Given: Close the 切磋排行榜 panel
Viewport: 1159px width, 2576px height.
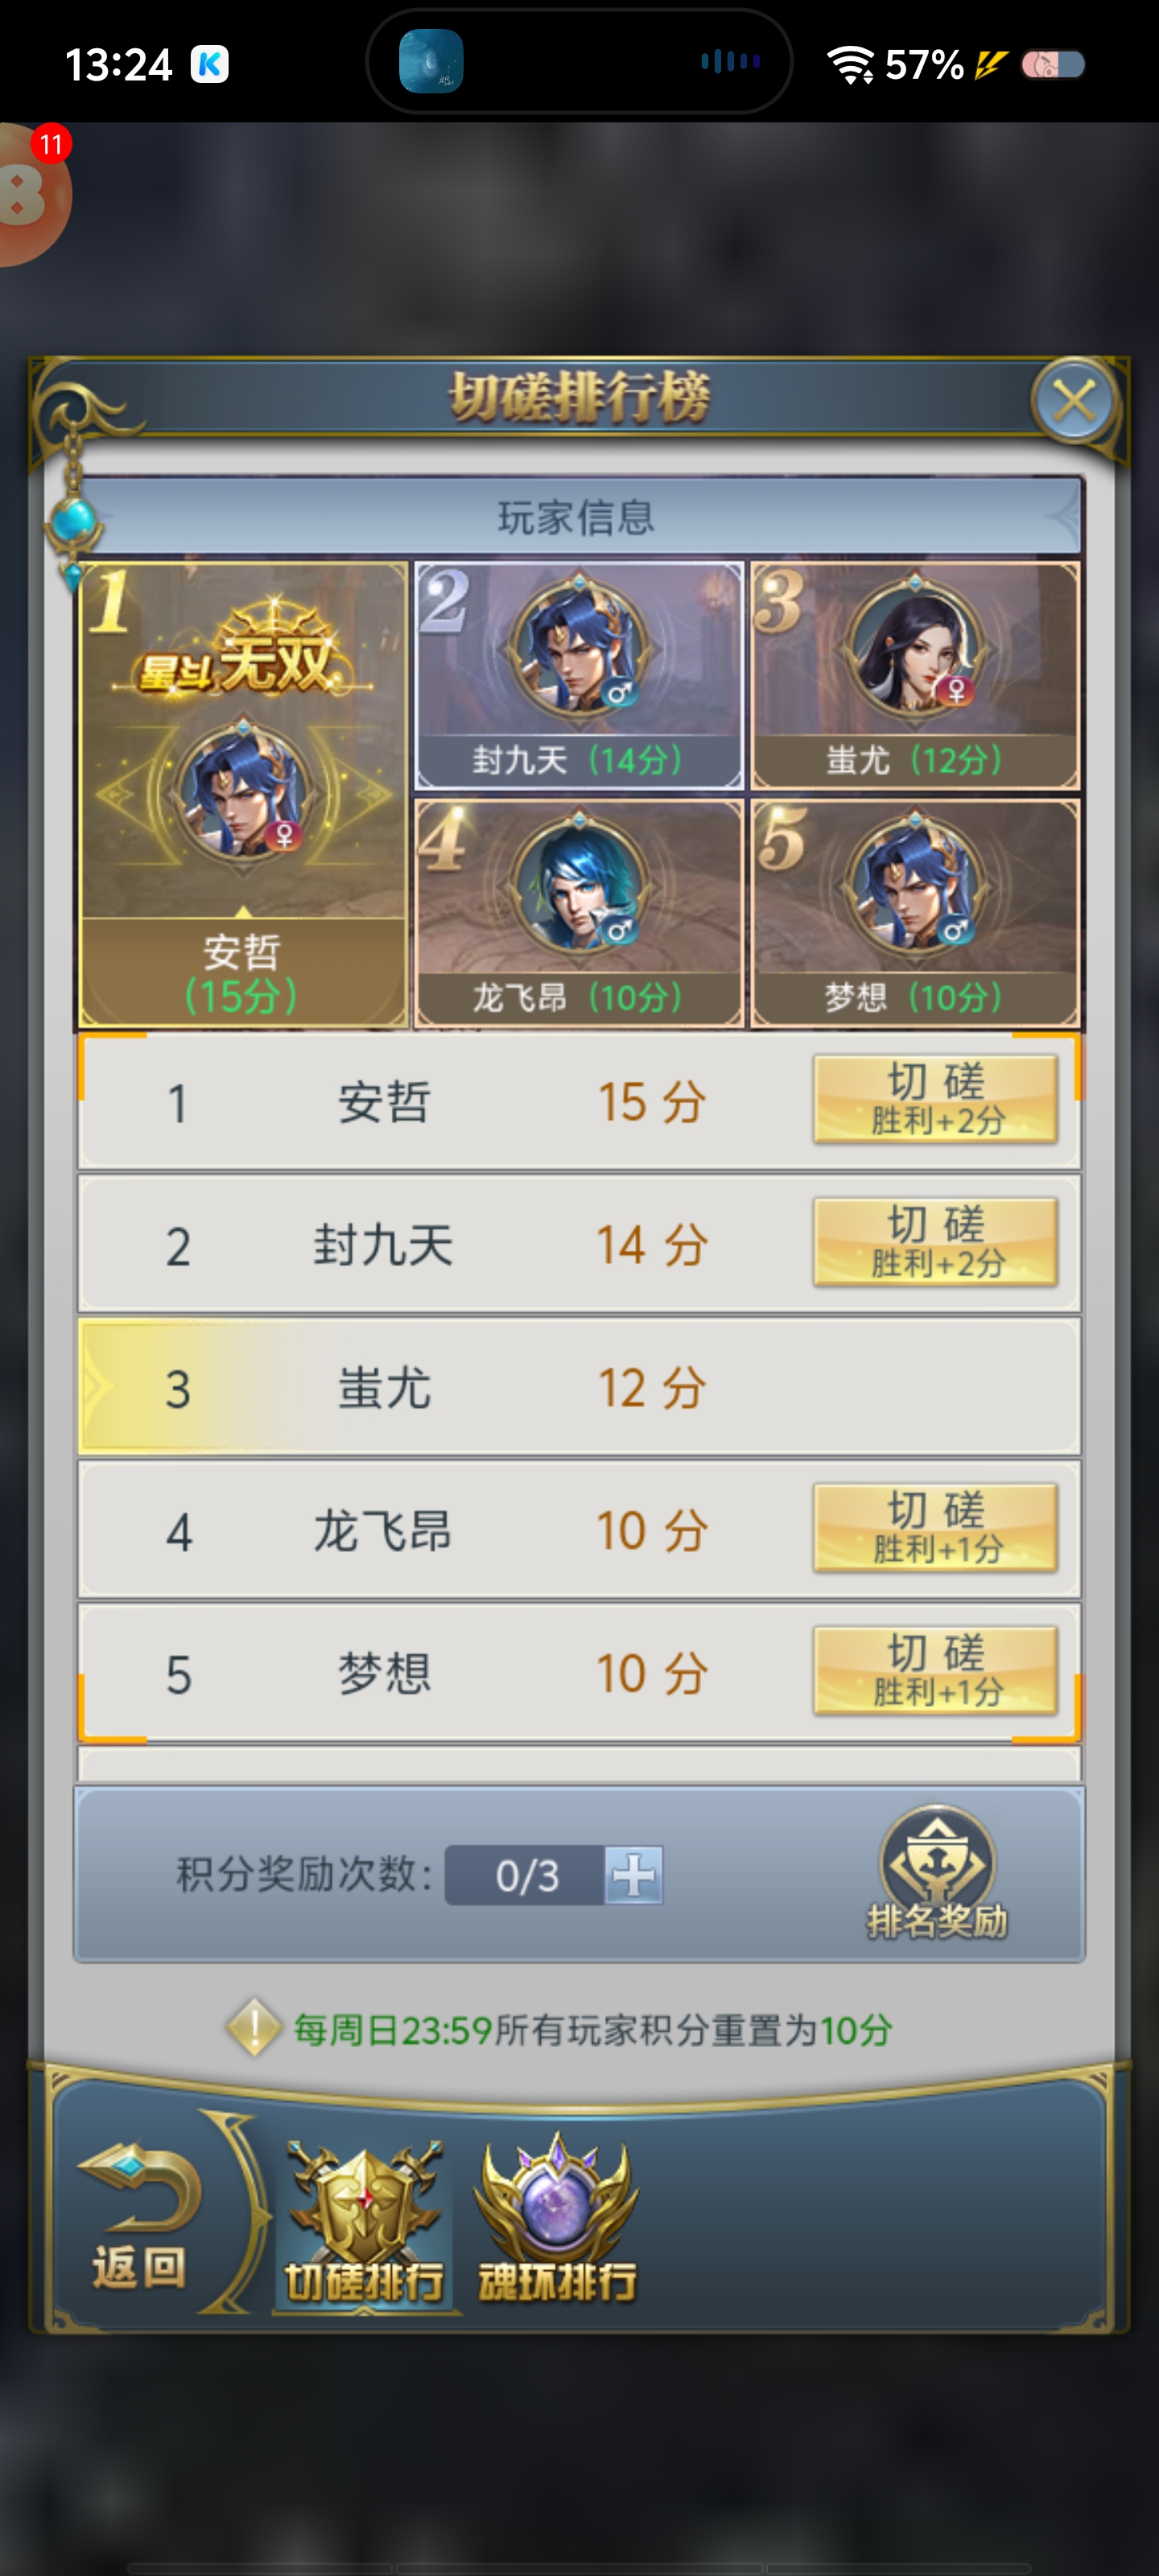Looking at the screenshot, I should (1074, 402).
